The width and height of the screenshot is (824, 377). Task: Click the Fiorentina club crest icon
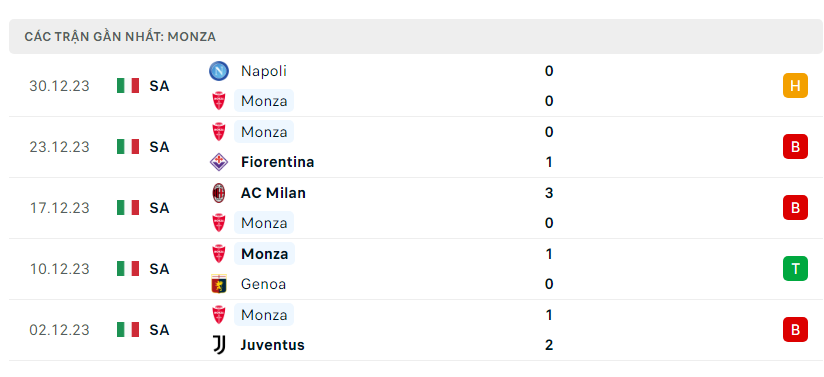point(219,162)
